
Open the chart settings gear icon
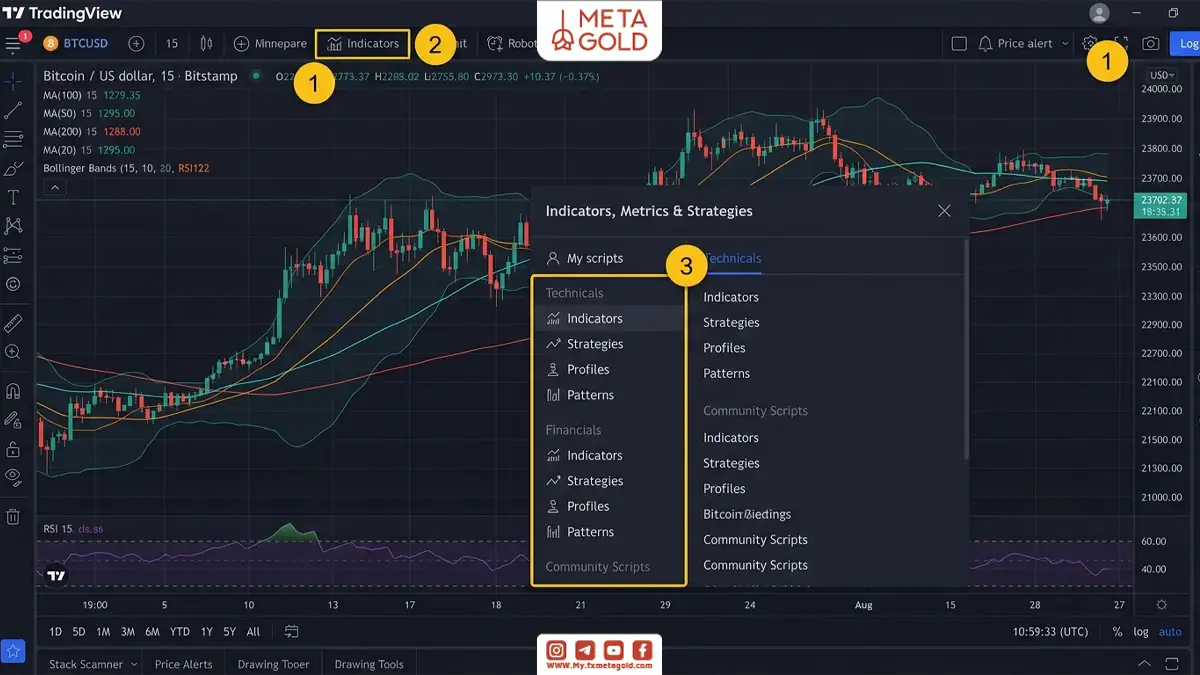point(1090,44)
